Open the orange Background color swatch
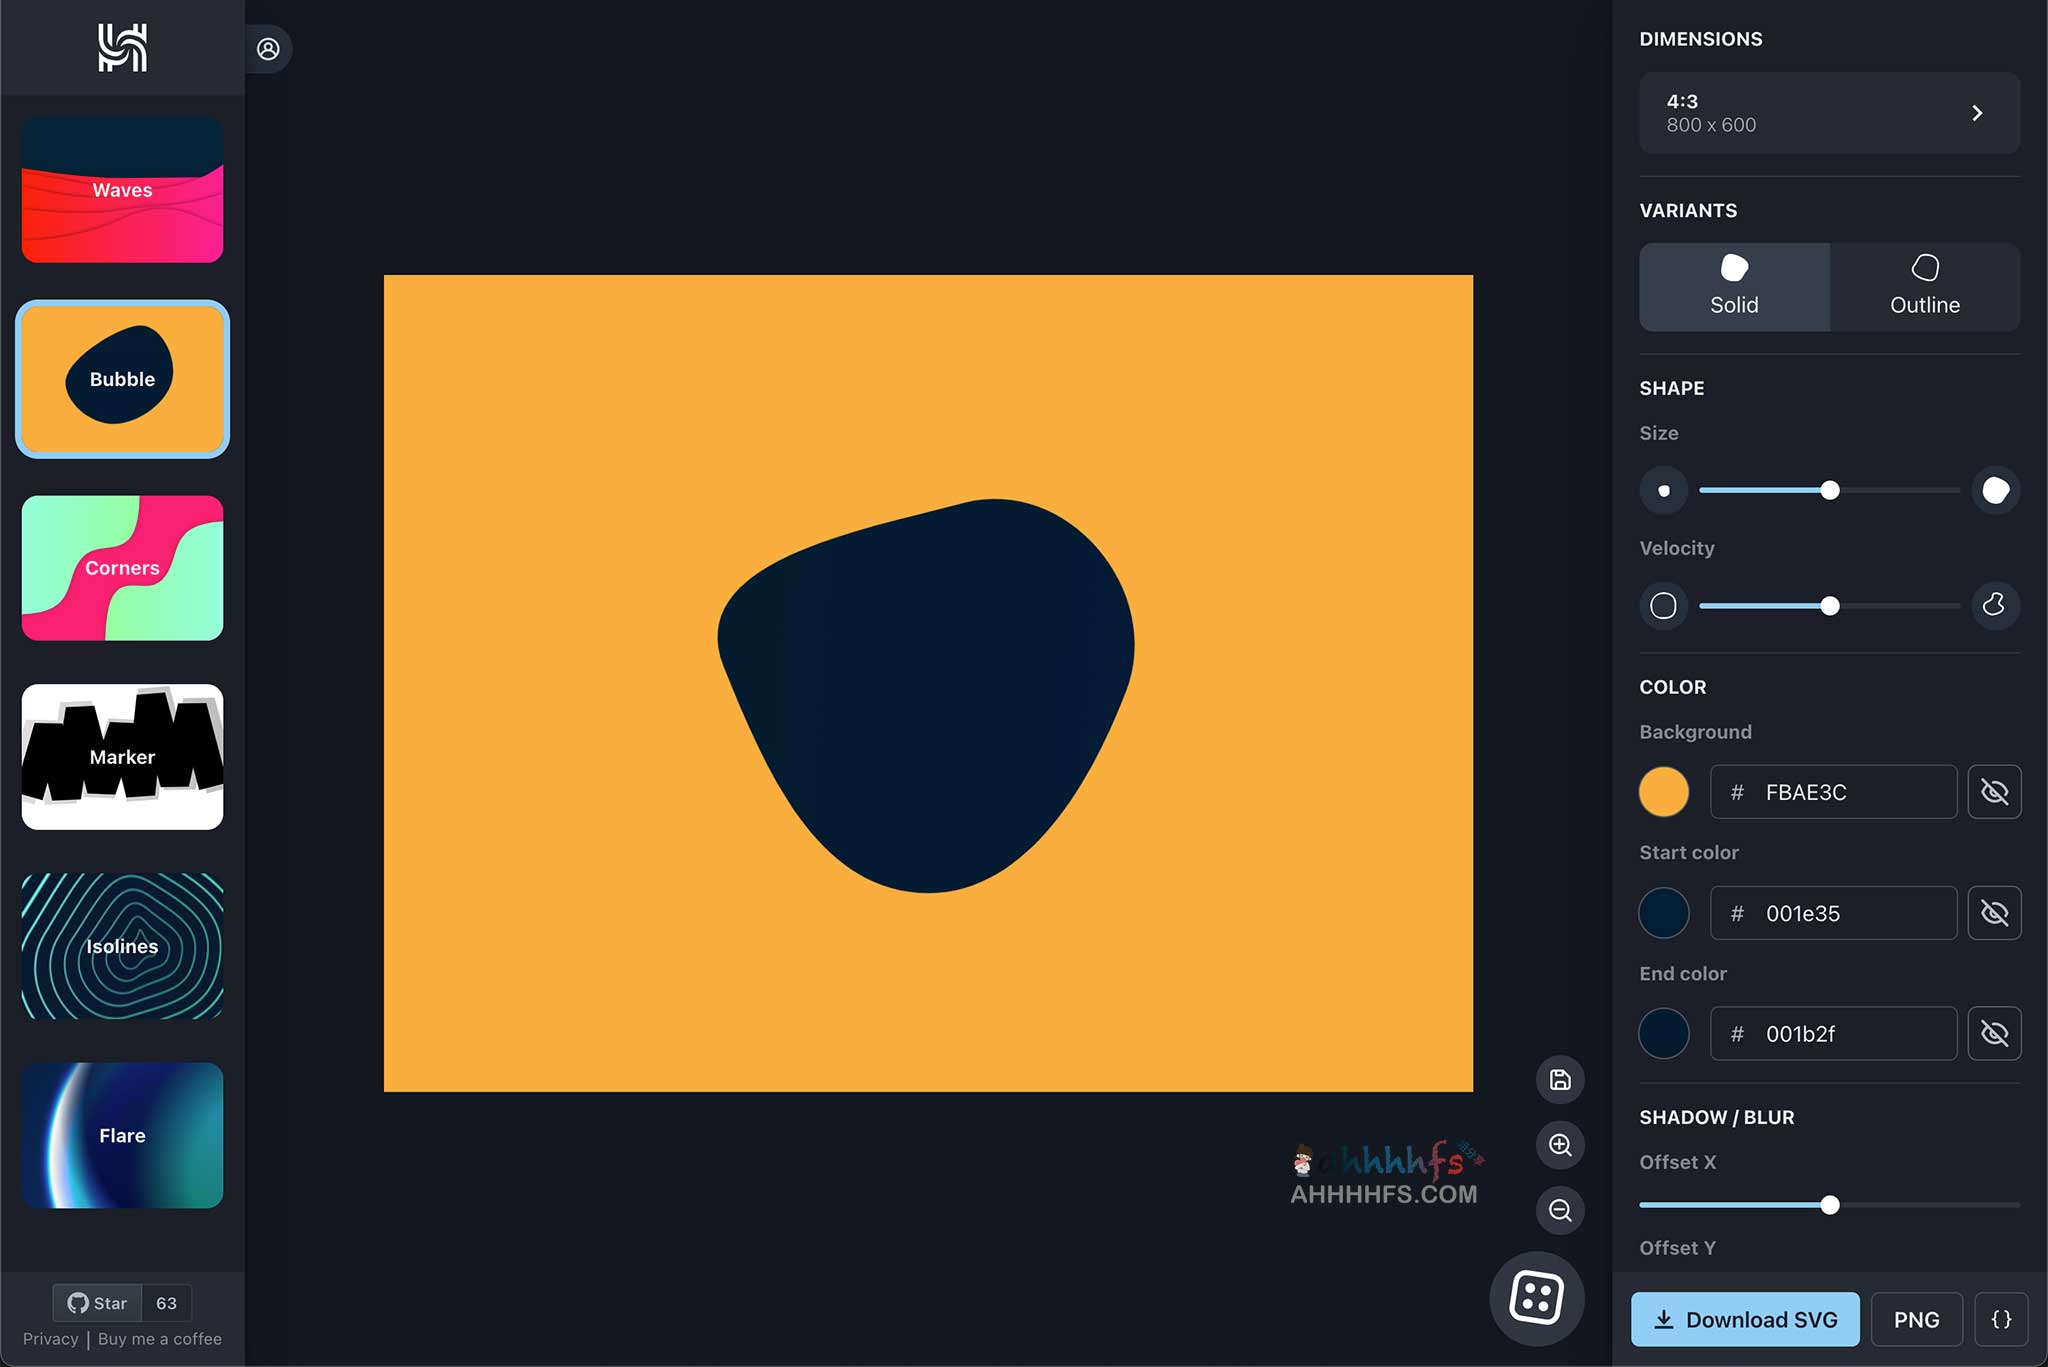This screenshot has height=1367, width=2048. point(1664,792)
